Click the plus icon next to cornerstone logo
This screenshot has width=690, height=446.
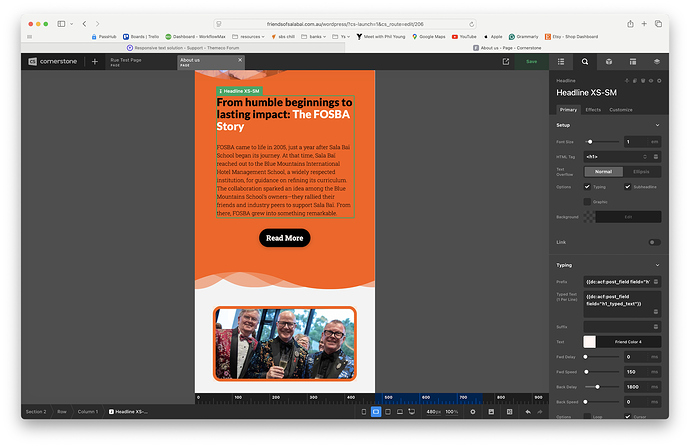coord(95,62)
